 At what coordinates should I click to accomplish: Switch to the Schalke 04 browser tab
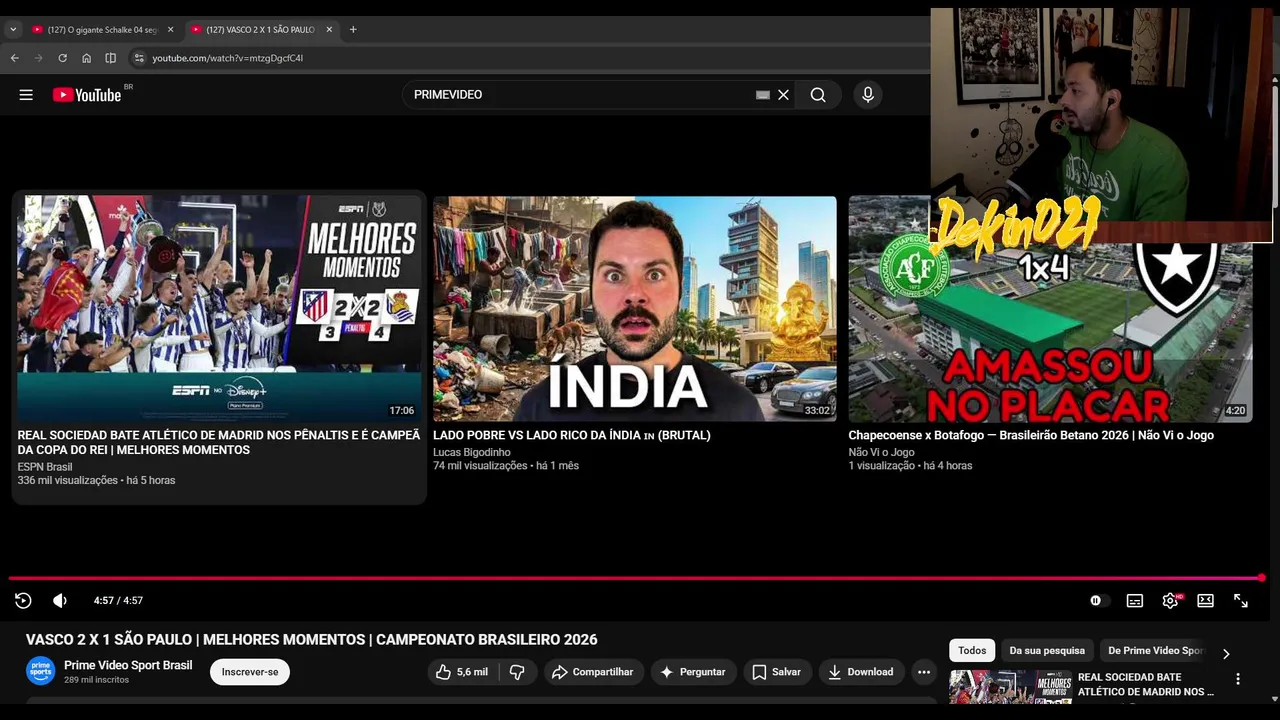101,30
